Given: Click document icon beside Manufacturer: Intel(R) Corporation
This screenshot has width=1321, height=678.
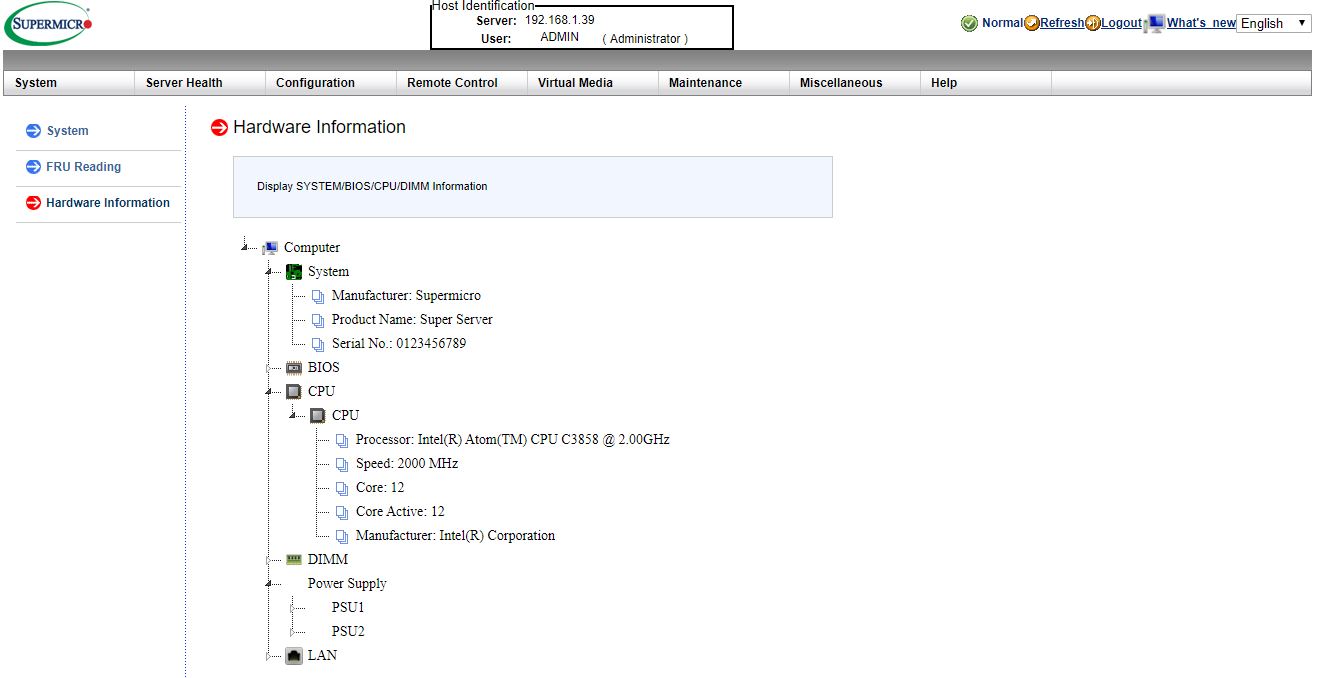Looking at the screenshot, I should click(342, 536).
